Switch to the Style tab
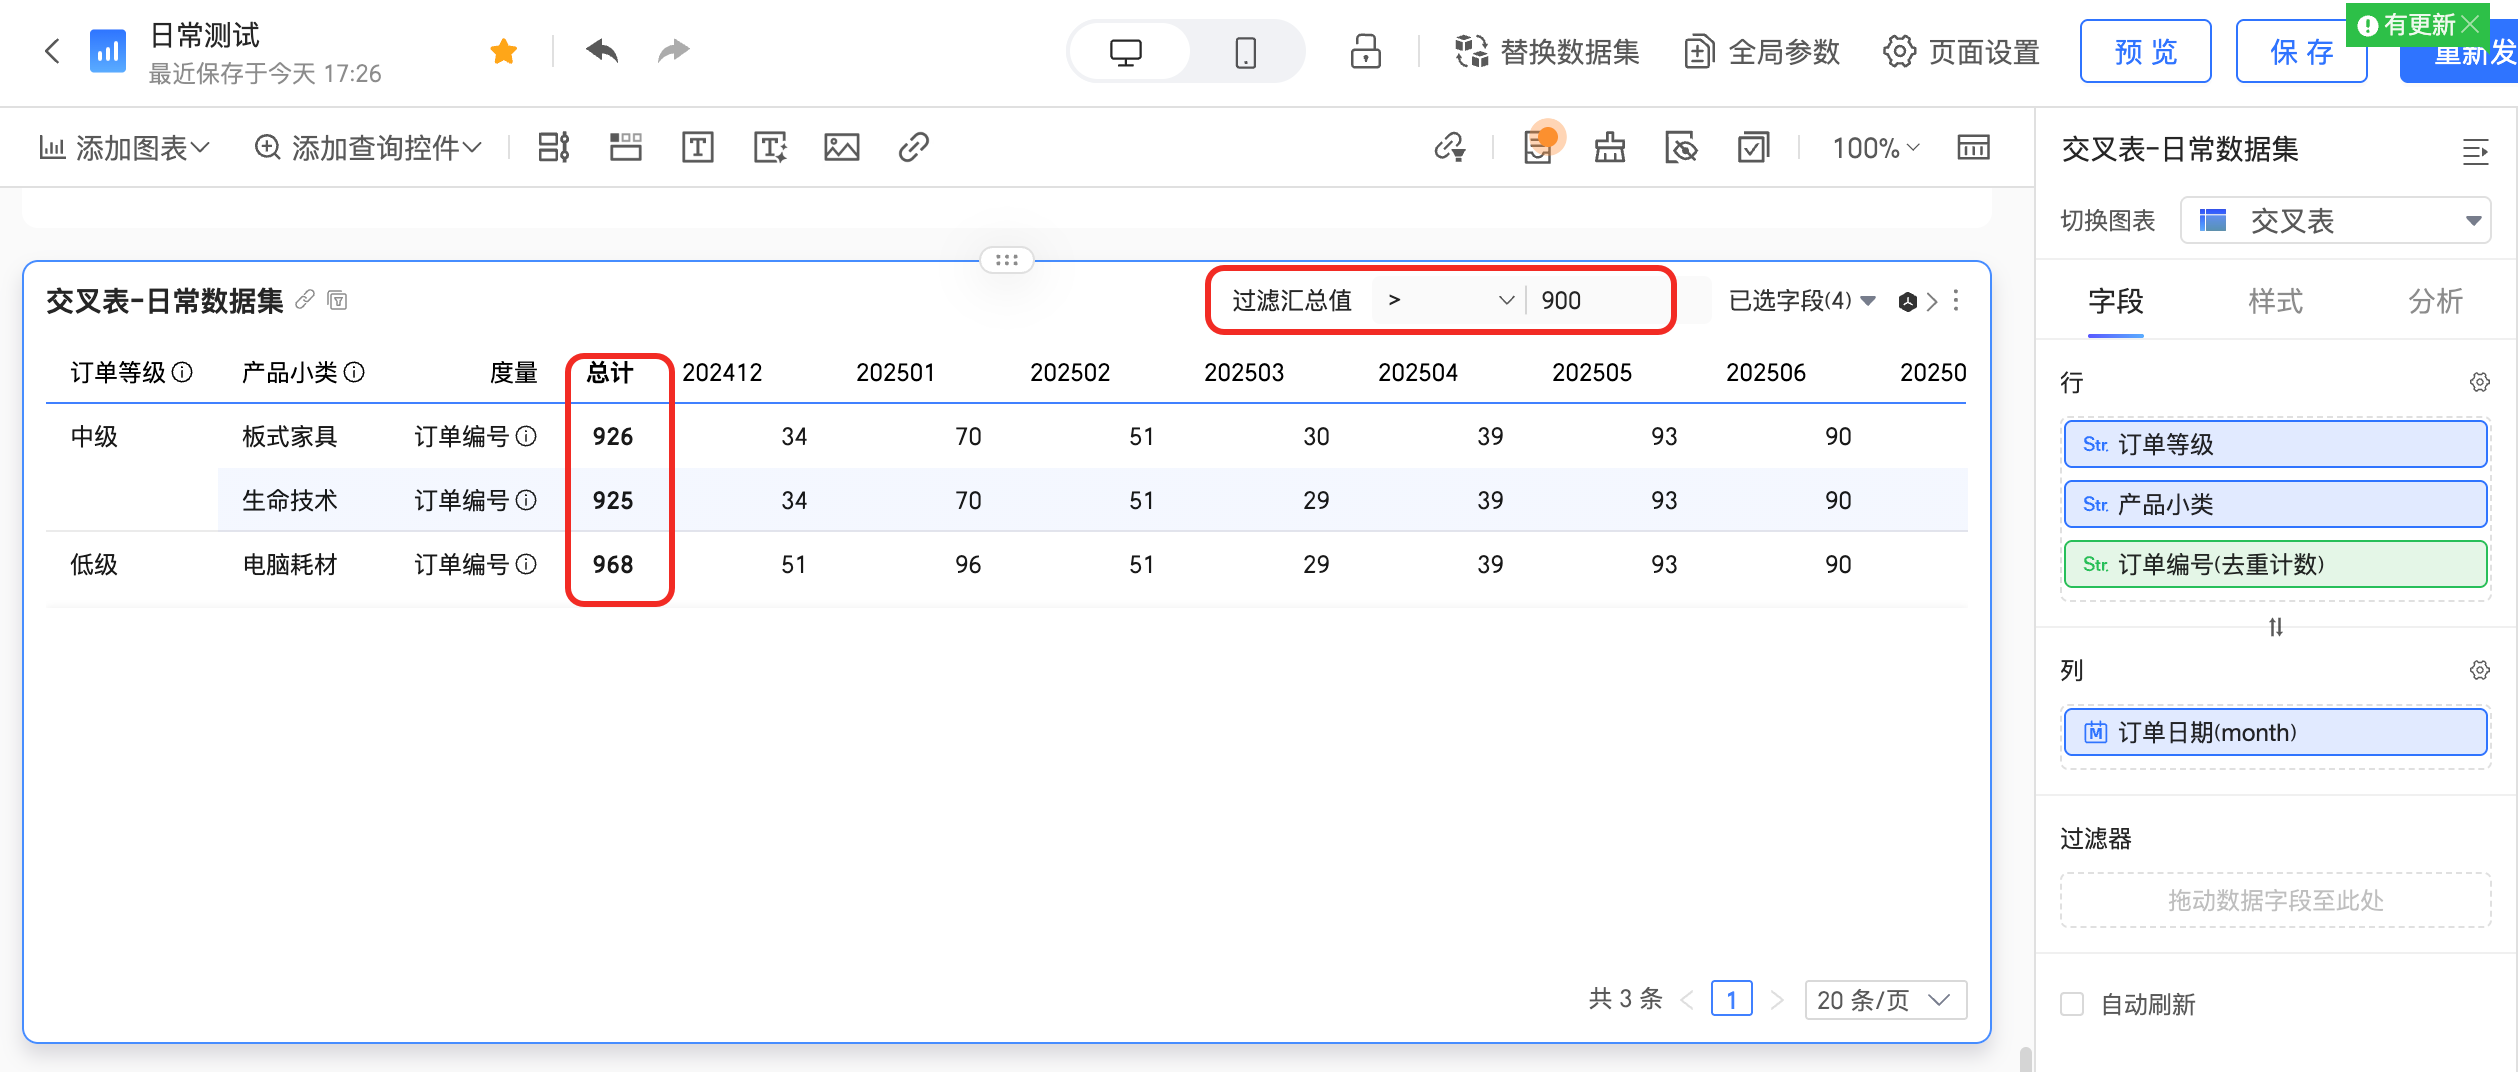The image size is (2518, 1072). [x=2275, y=301]
